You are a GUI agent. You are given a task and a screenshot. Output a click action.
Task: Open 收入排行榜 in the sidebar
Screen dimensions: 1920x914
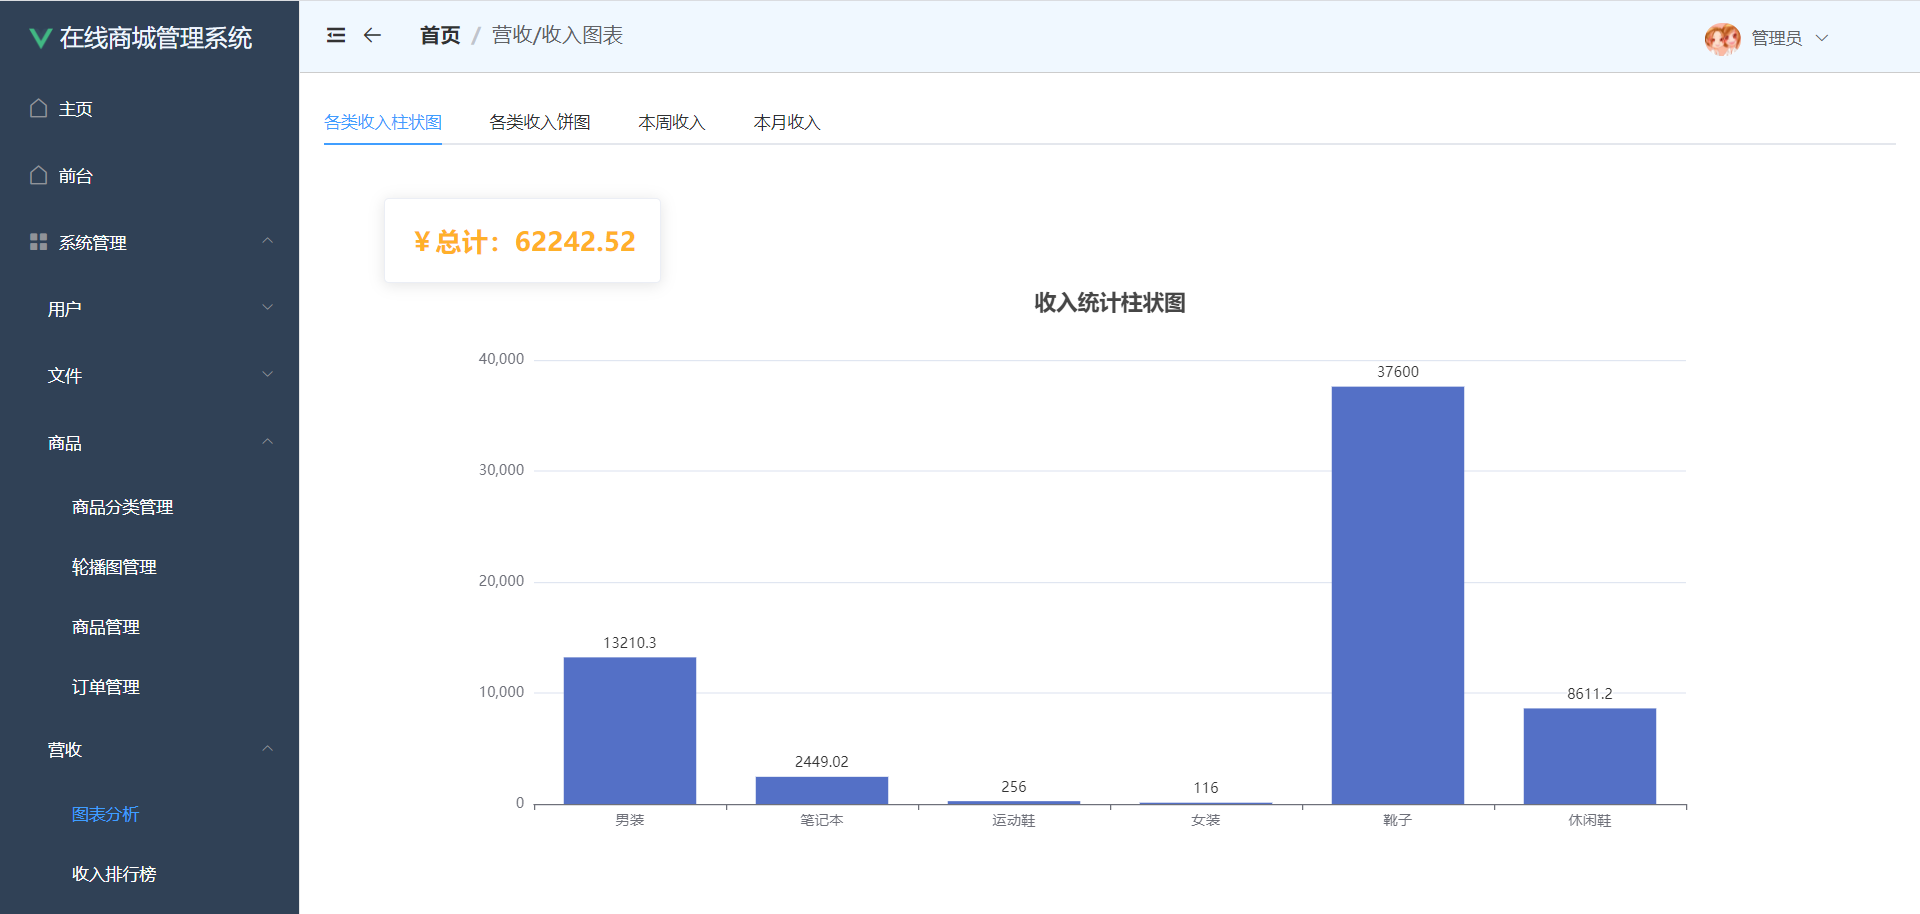pyautogui.click(x=114, y=874)
